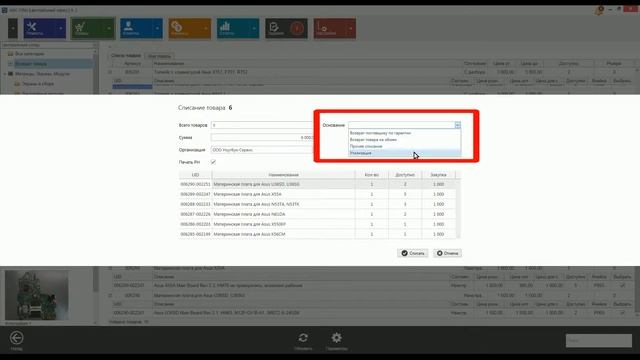Click the Артикул header in background list

pos(132,64)
